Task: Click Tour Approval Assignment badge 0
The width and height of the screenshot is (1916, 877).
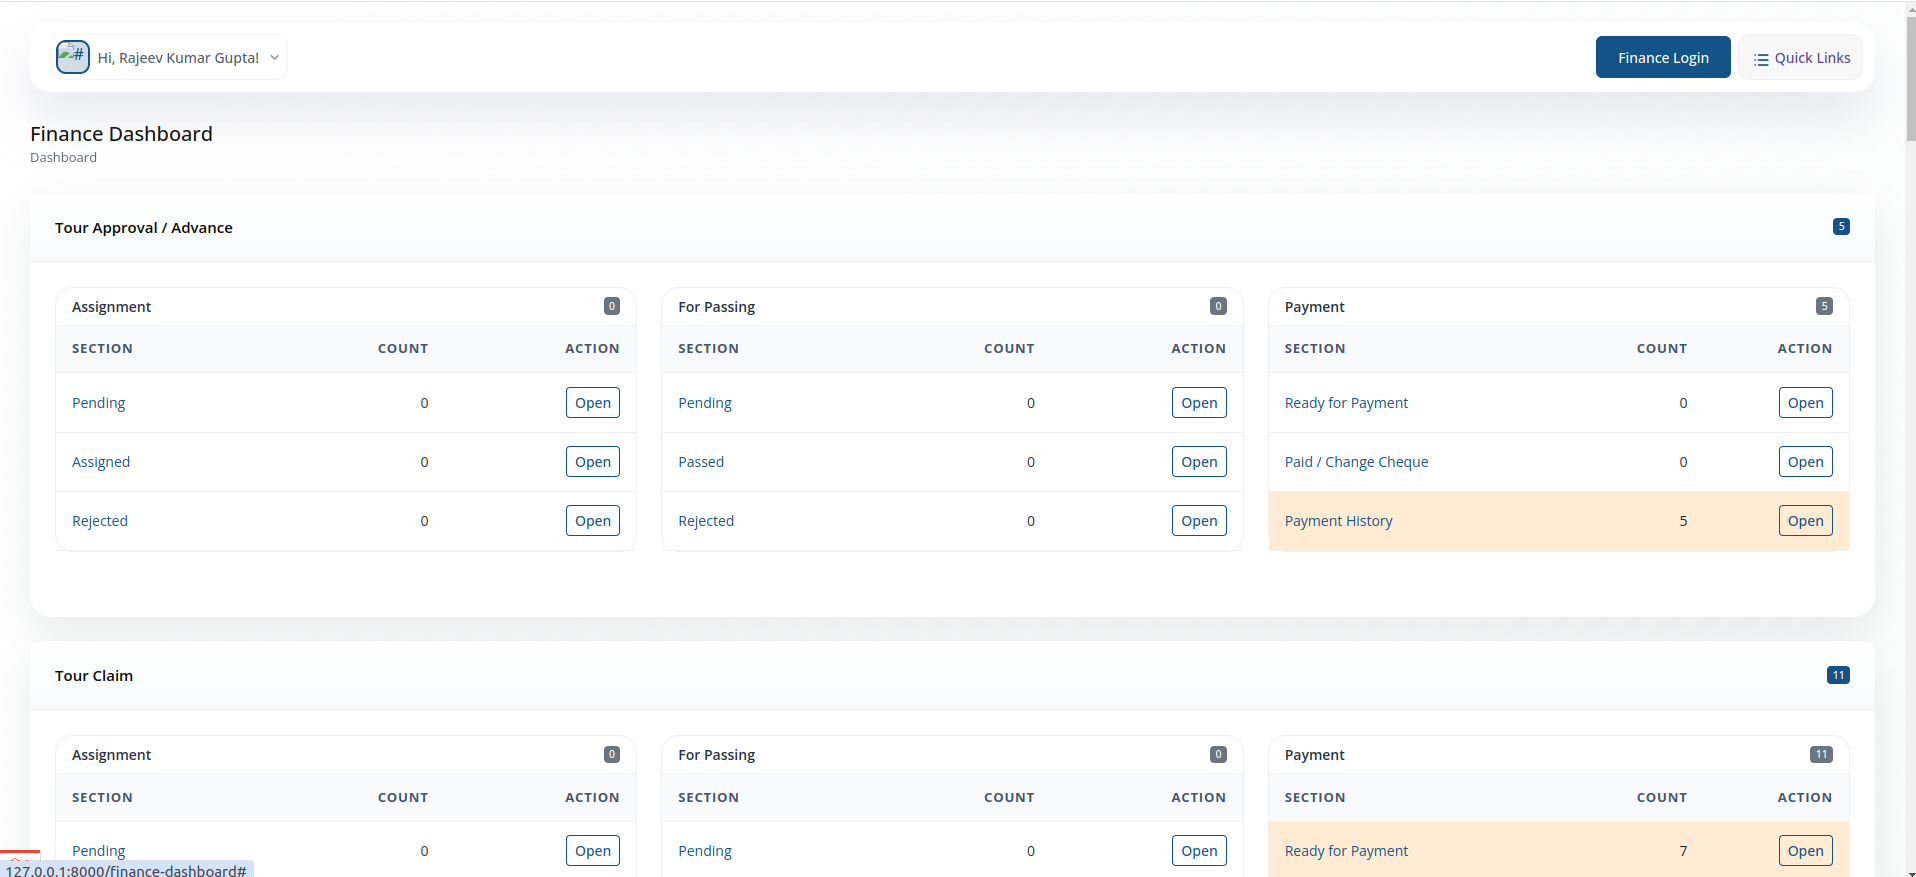Action: (x=612, y=306)
